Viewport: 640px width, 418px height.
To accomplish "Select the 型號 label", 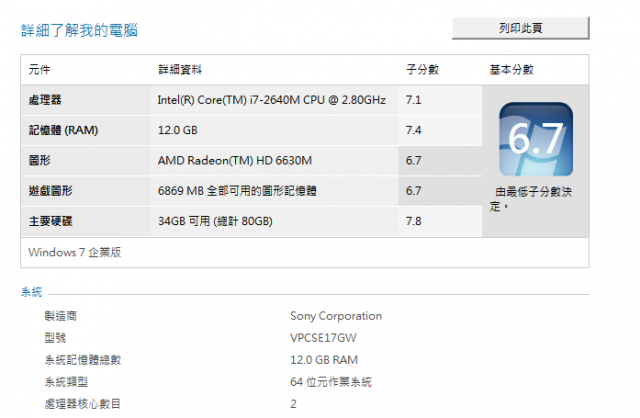I will point(56,338).
